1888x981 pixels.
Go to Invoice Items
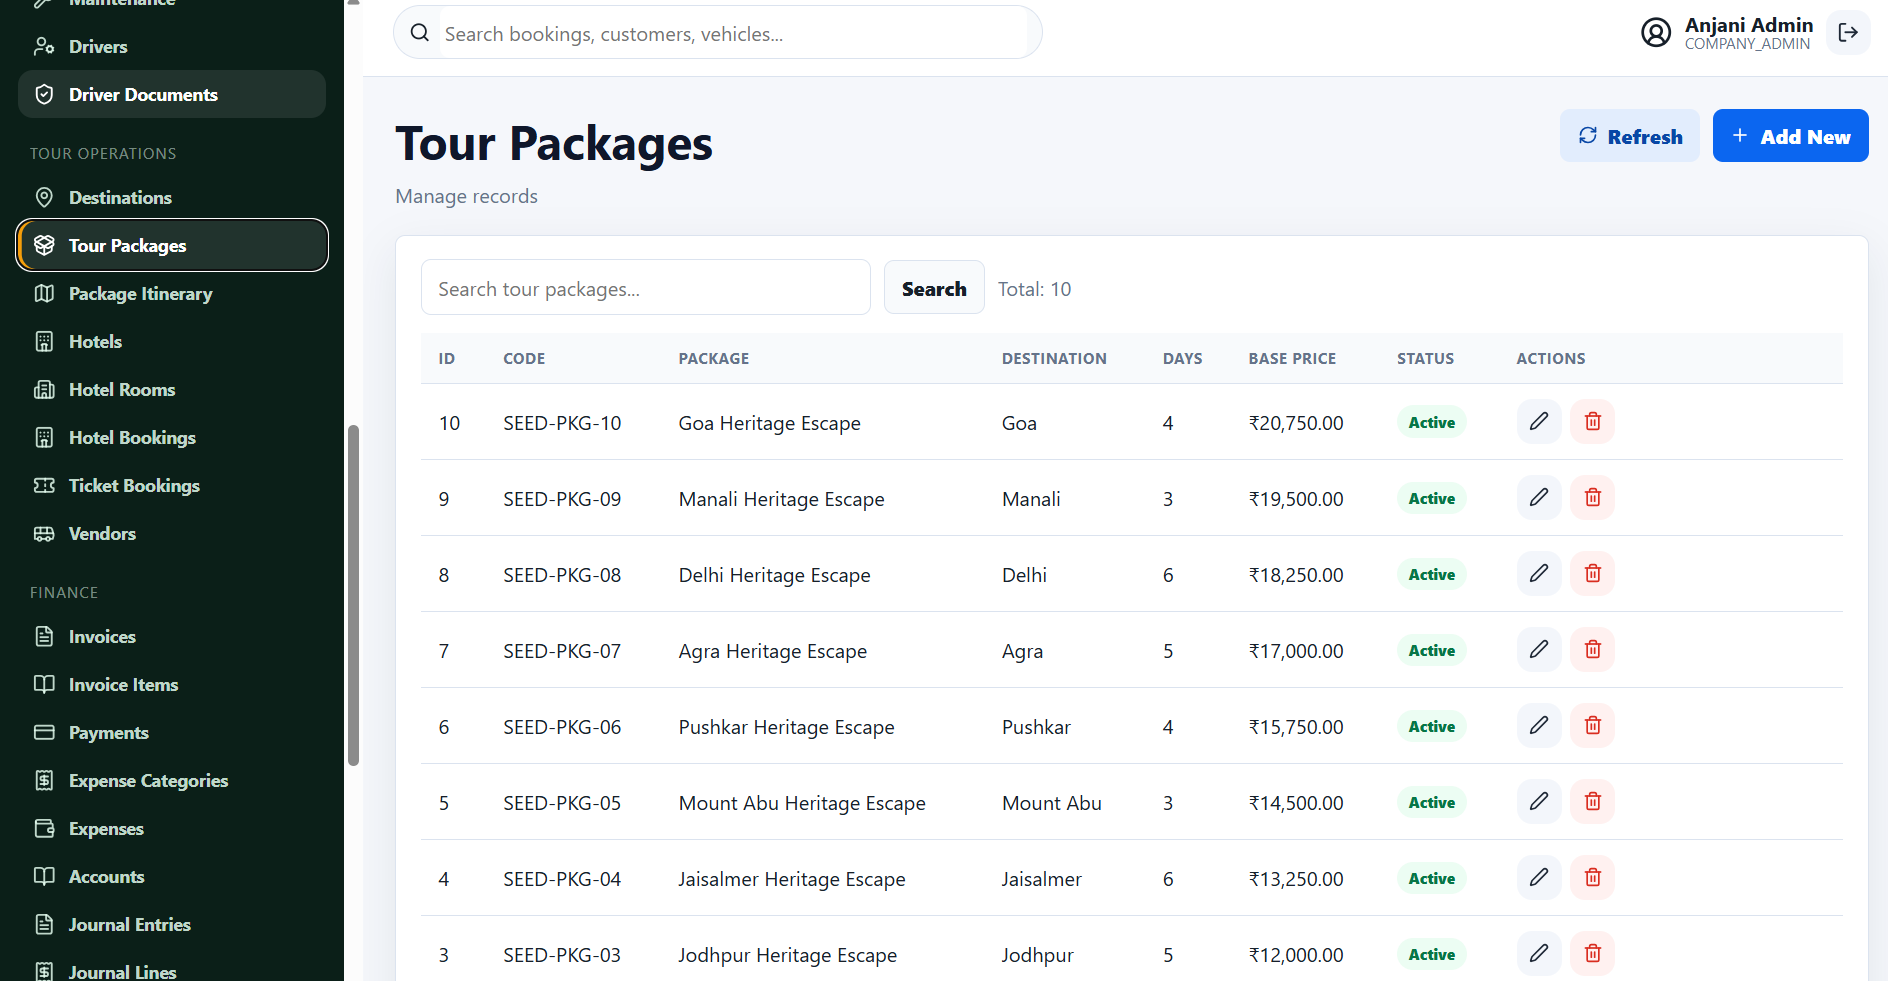172,684
